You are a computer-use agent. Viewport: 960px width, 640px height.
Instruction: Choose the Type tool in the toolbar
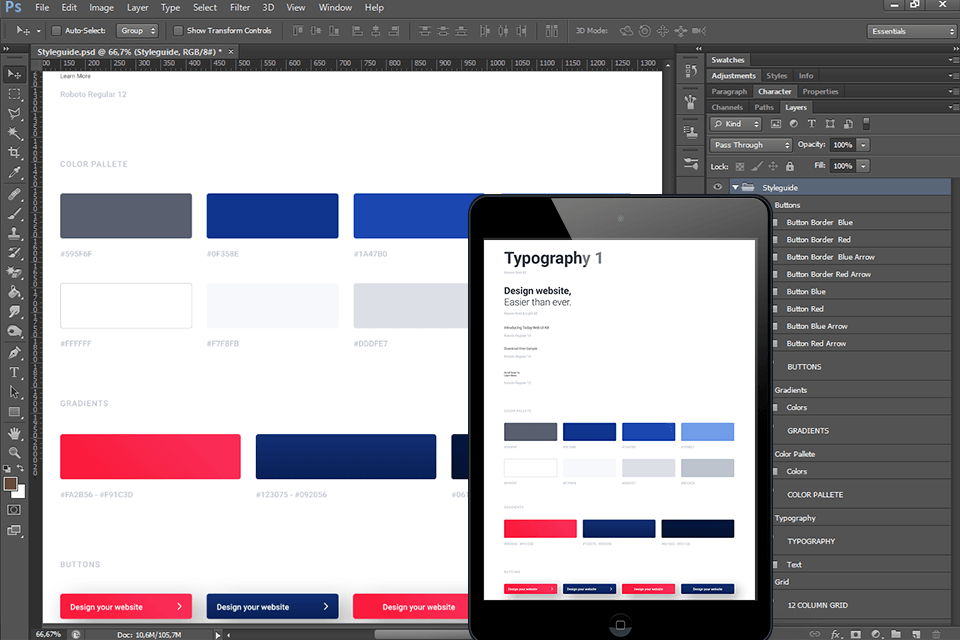tap(14, 372)
